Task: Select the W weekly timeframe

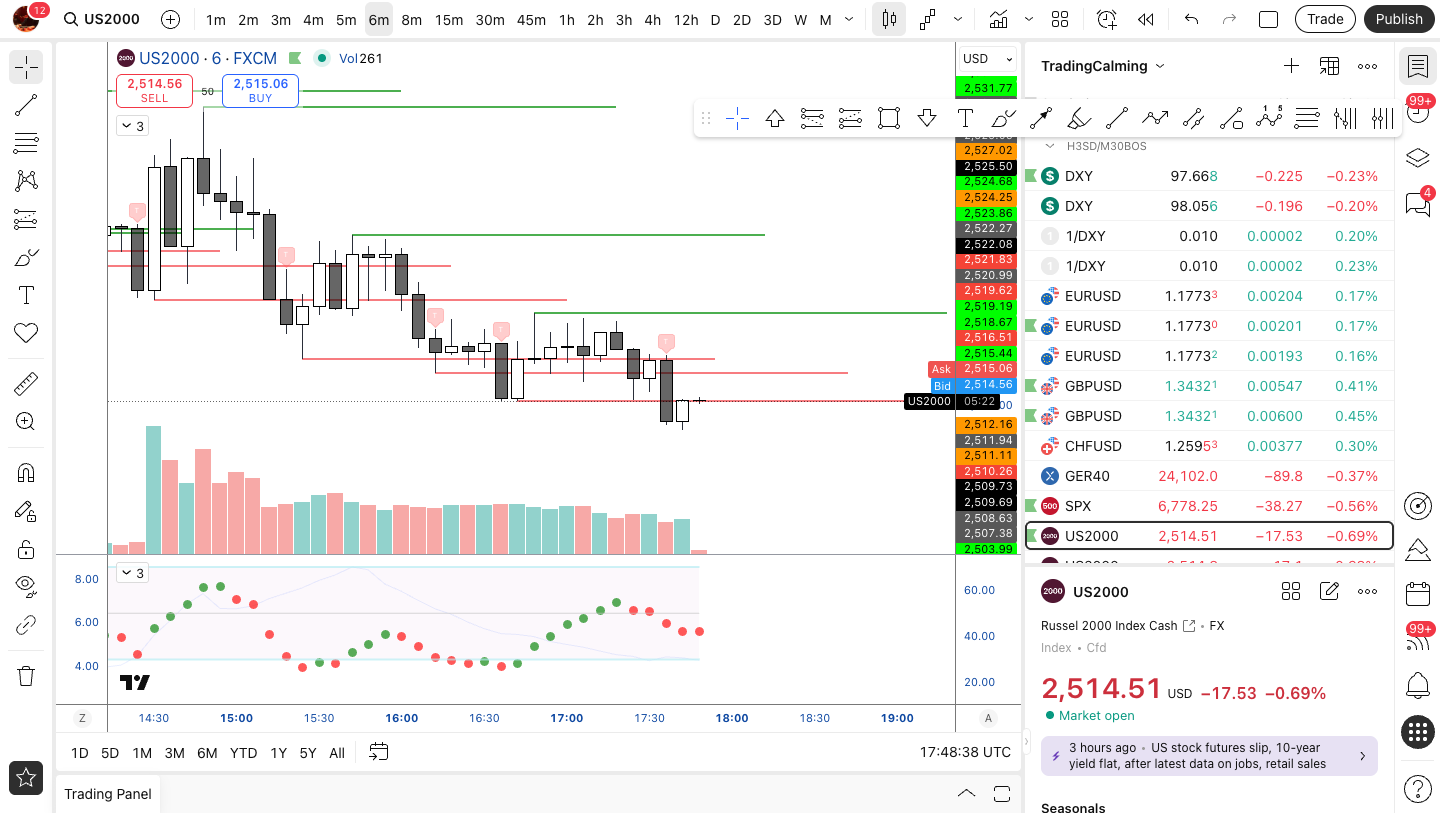Action: [x=801, y=19]
